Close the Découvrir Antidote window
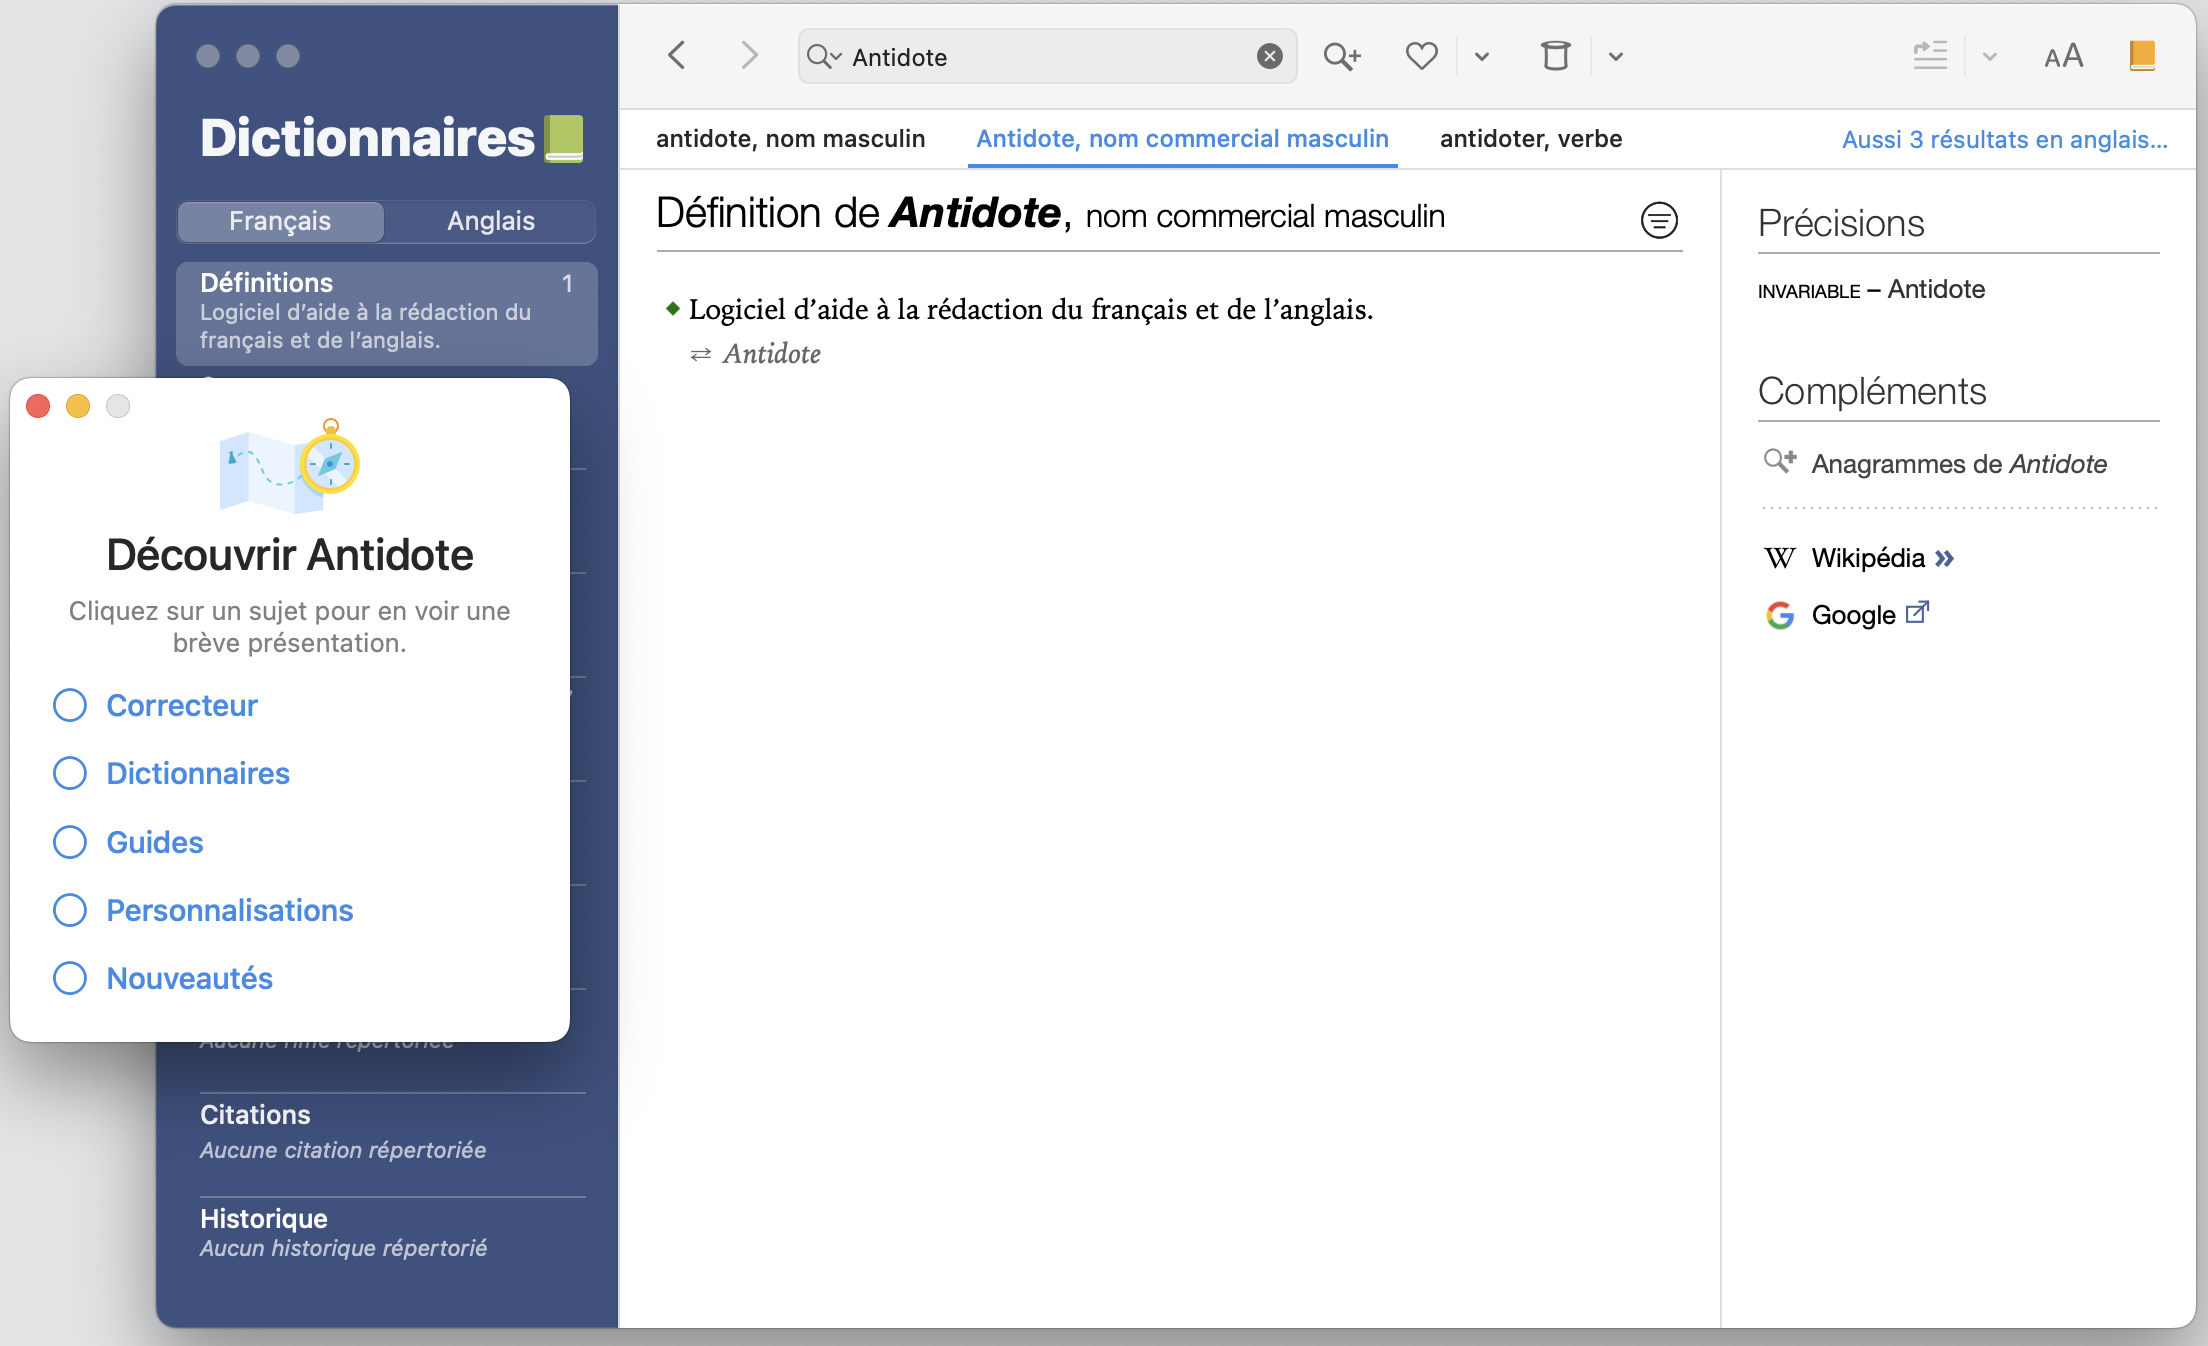 pyautogui.click(x=38, y=406)
